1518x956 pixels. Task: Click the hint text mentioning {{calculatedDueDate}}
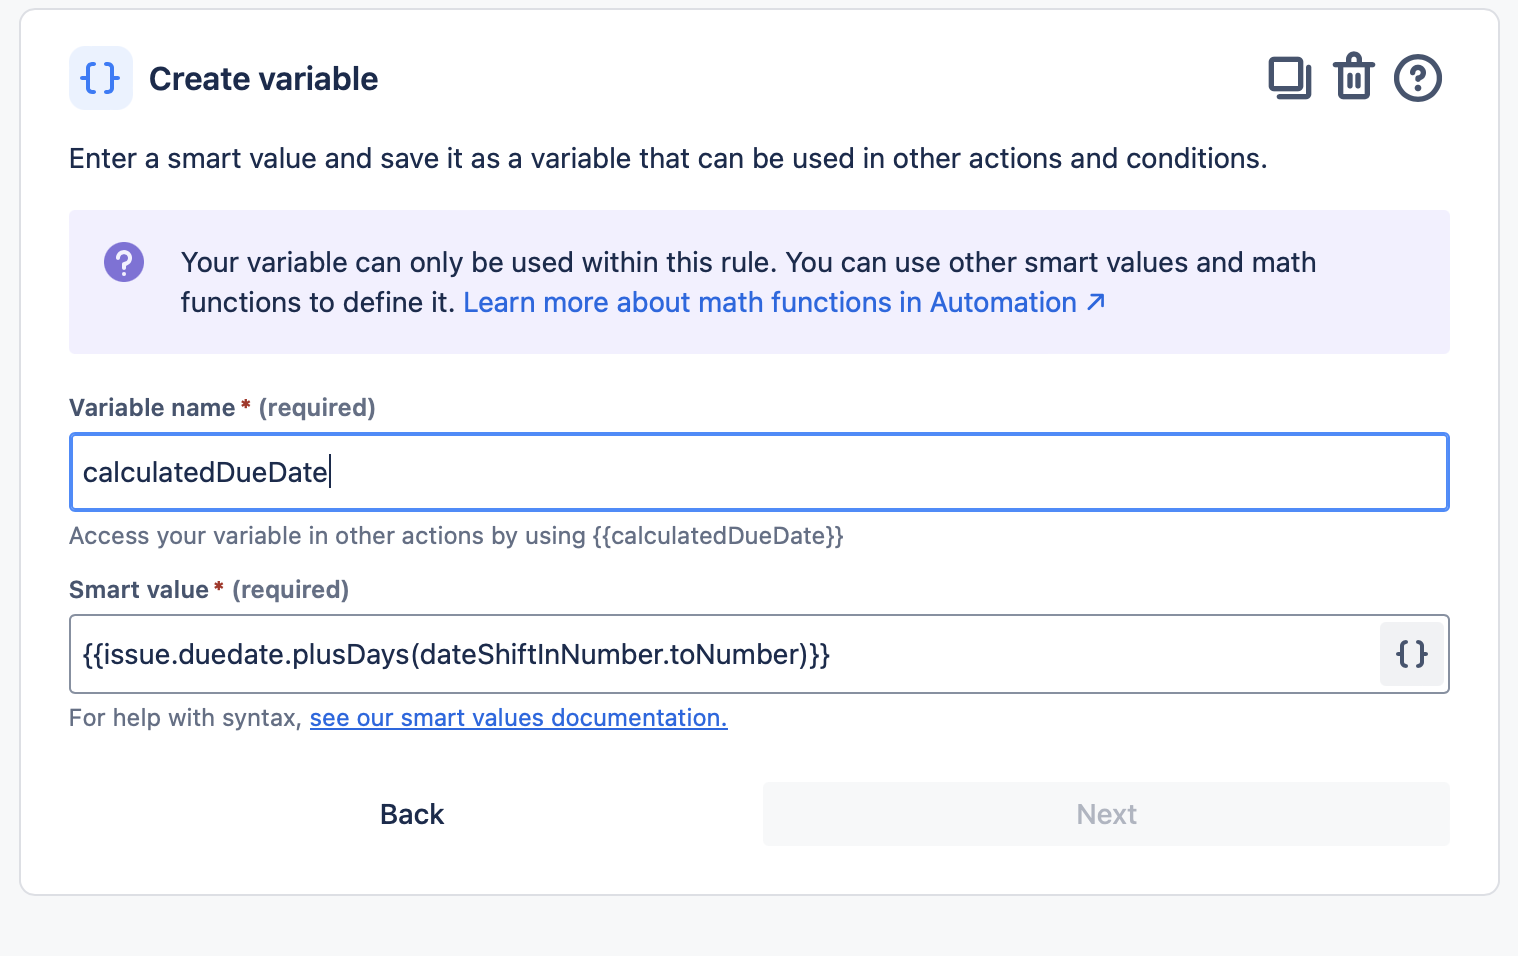(x=456, y=536)
